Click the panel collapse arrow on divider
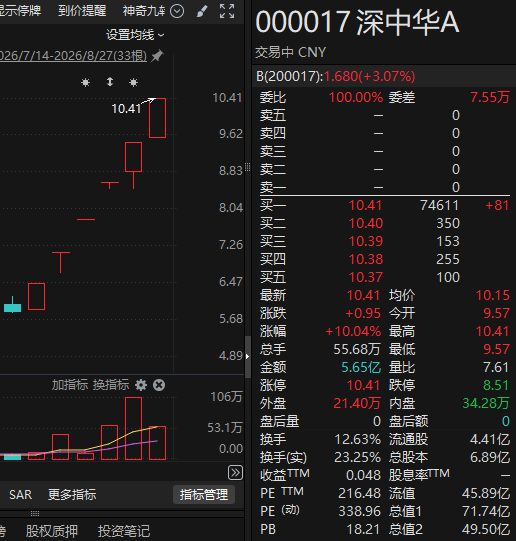Screen dimensions: 516x541 tap(247, 356)
